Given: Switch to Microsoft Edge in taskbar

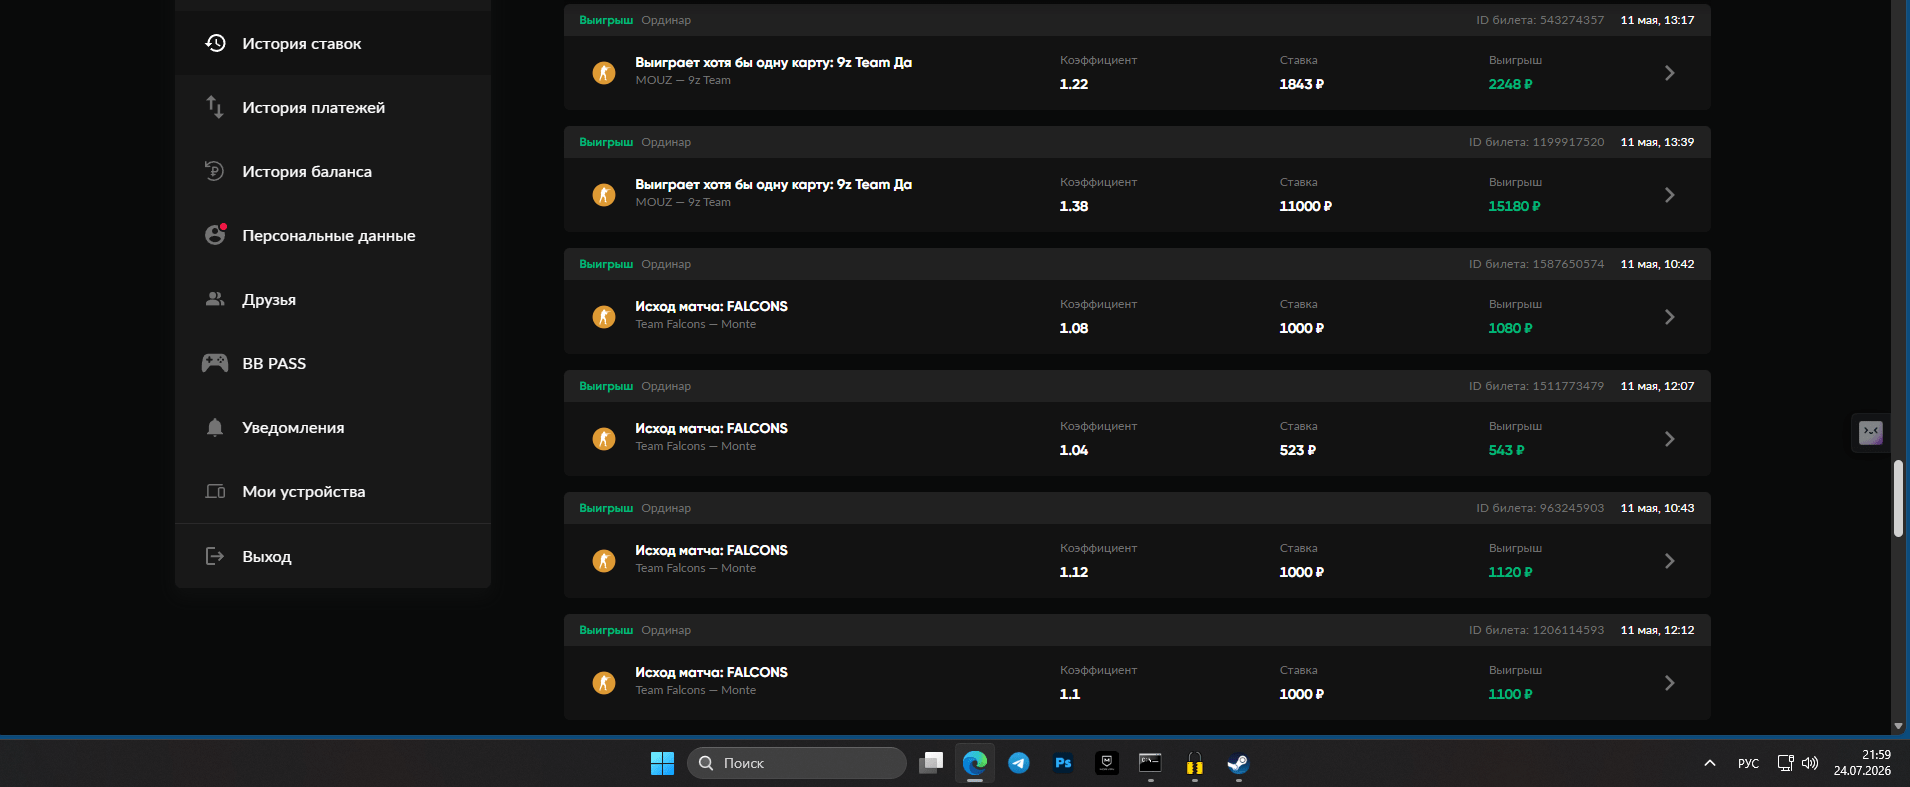Looking at the screenshot, I should (975, 763).
